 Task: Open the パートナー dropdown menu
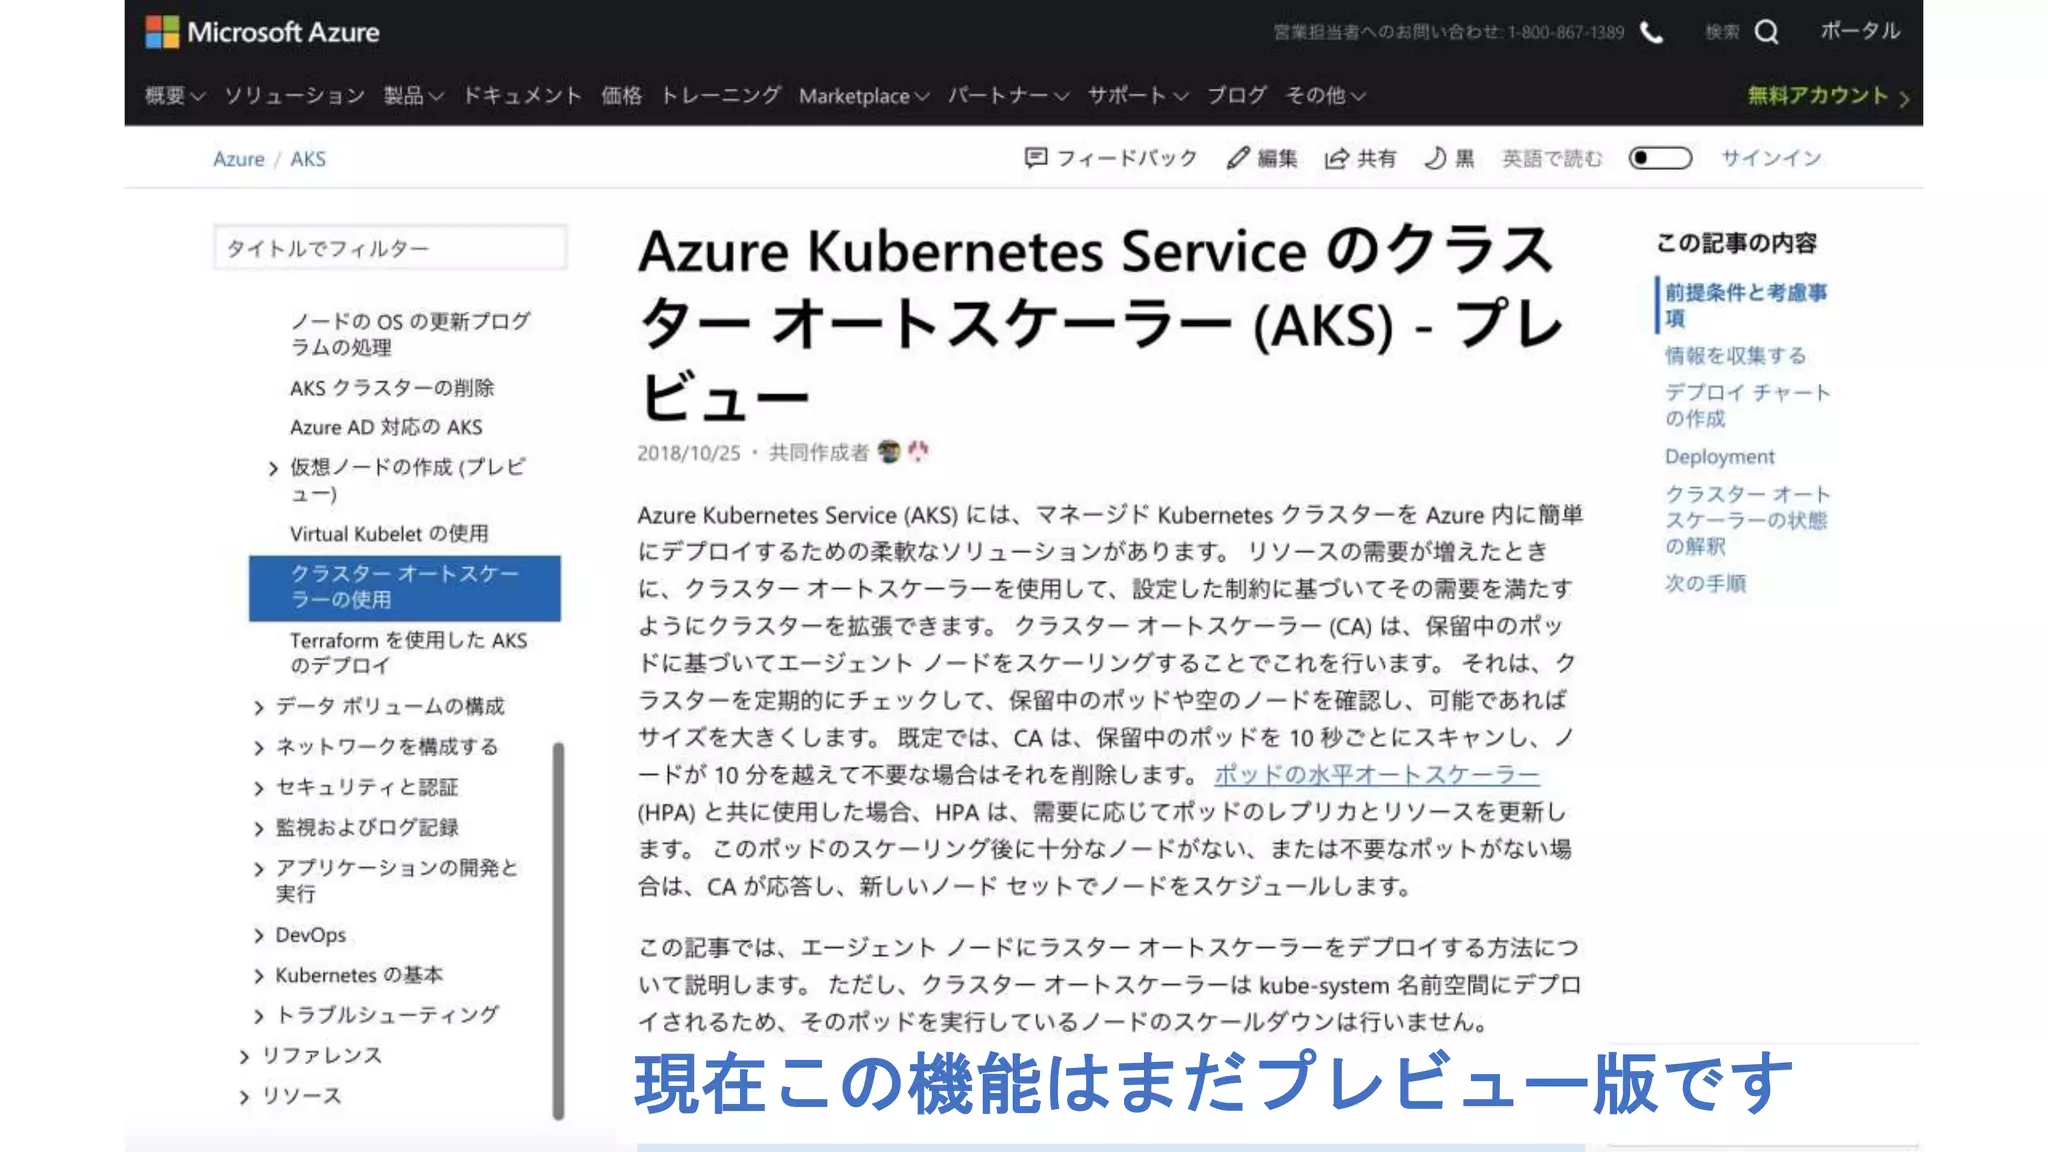1008,95
